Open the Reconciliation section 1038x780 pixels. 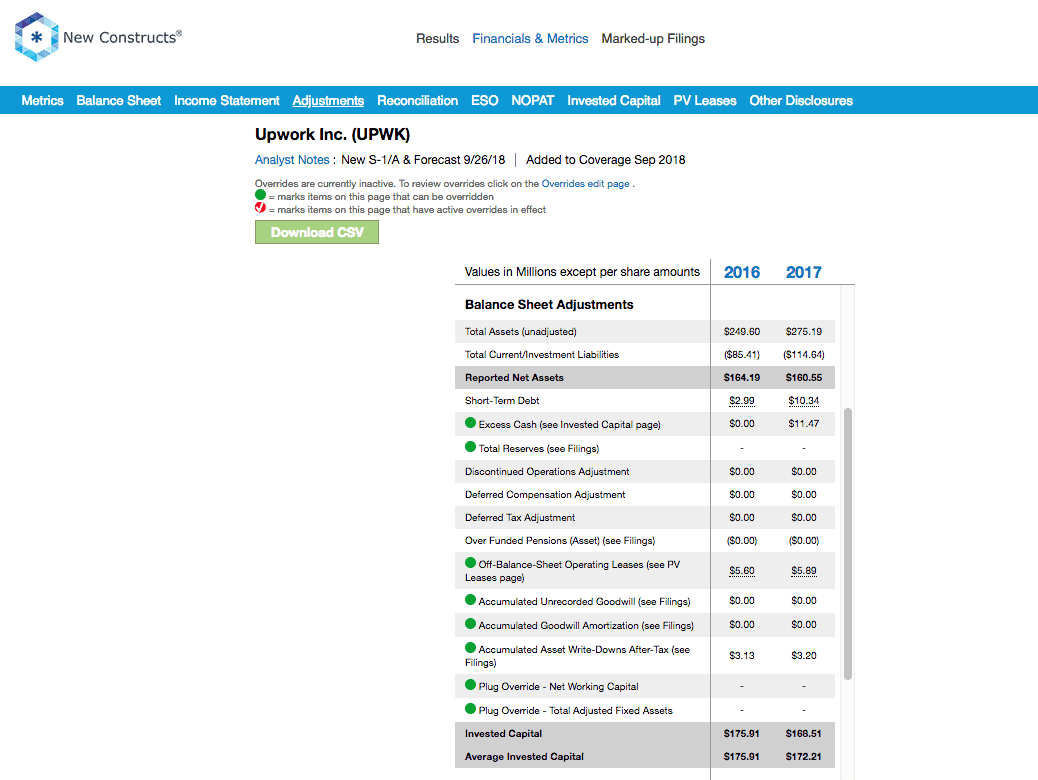coord(418,101)
